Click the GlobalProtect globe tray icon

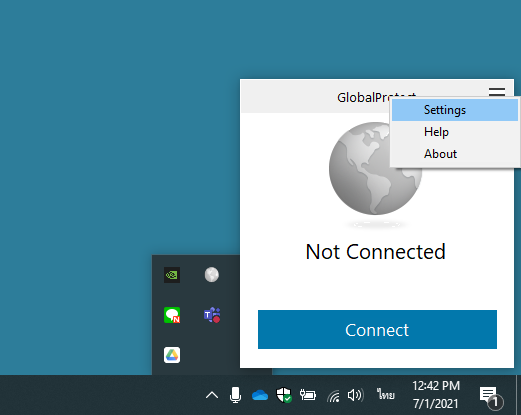[212, 275]
